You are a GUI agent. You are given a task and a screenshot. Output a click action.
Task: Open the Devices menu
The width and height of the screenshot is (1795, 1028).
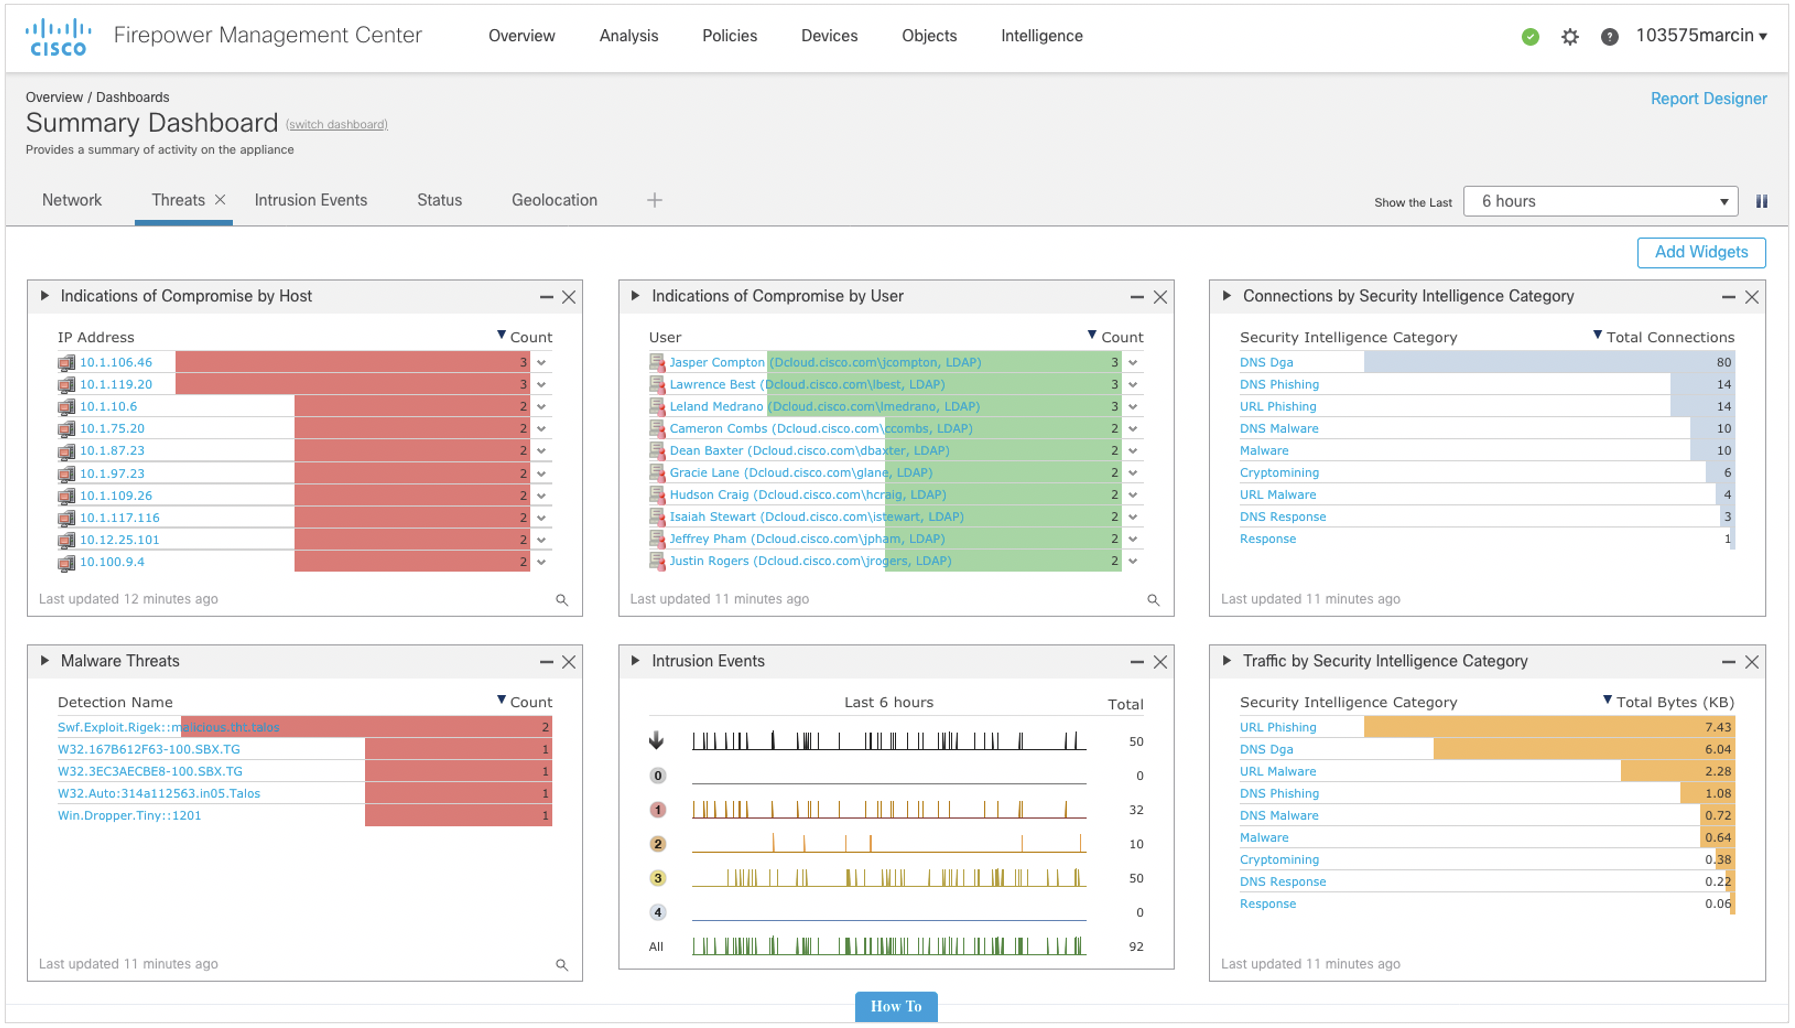(830, 36)
